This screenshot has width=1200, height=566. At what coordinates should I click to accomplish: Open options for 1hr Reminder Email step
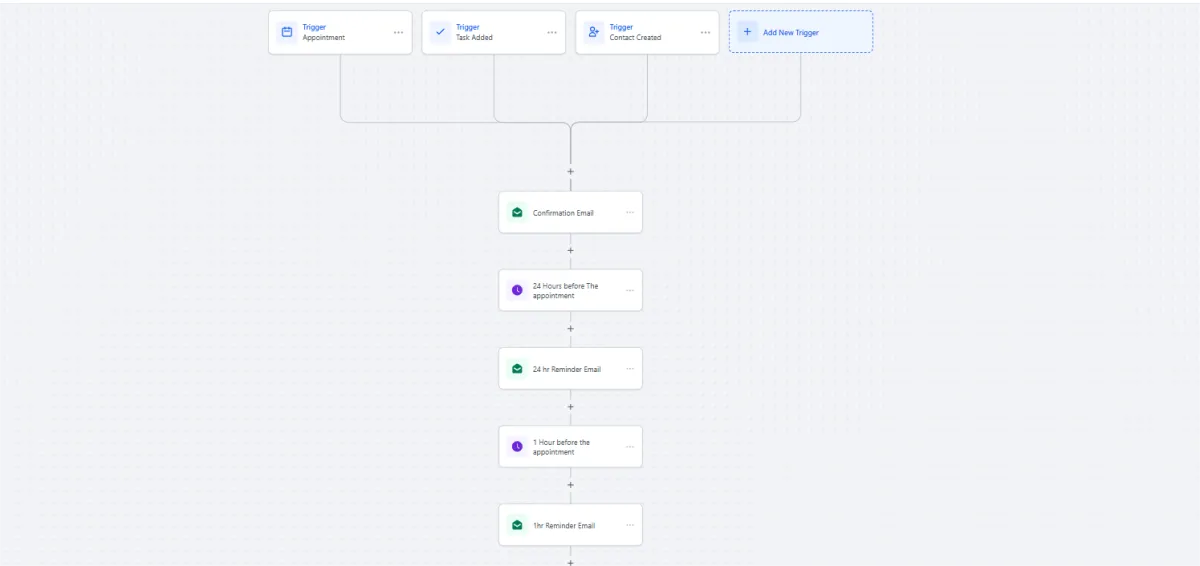pyautogui.click(x=630, y=525)
